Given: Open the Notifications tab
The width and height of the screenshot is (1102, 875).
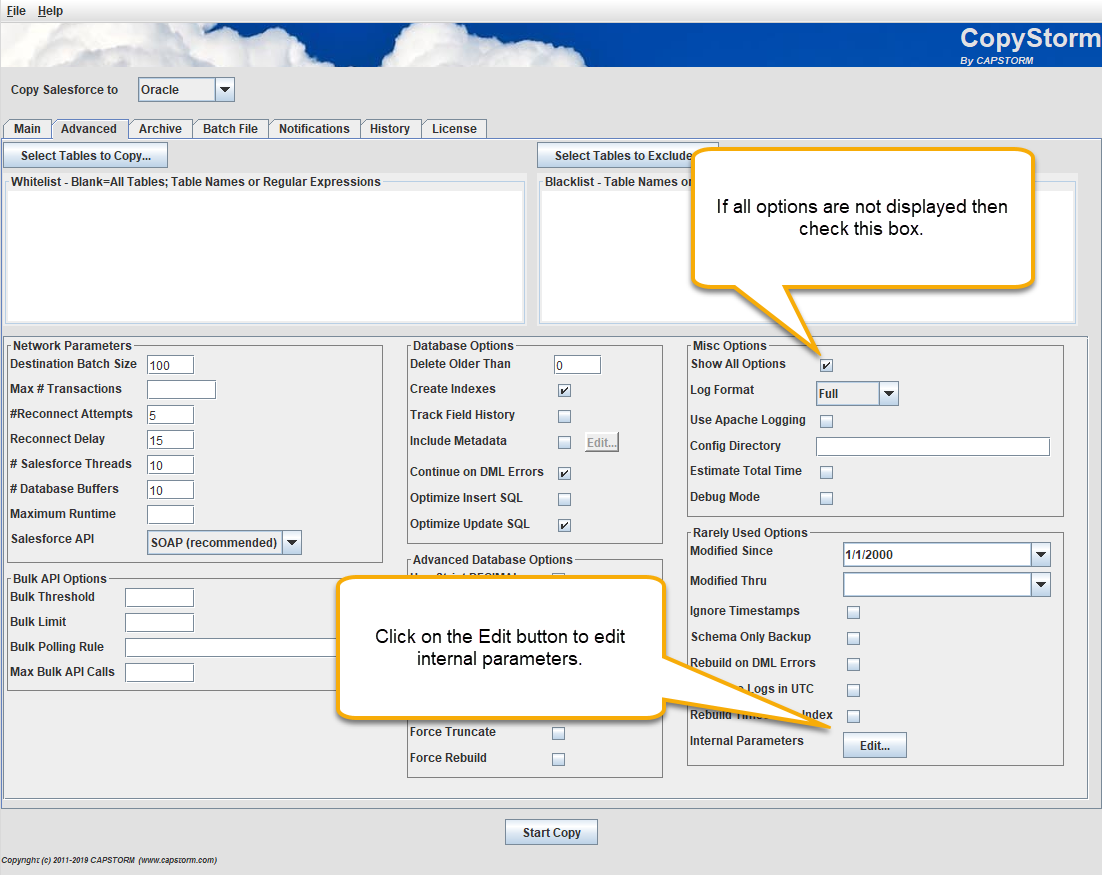Looking at the screenshot, I should (314, 129).
